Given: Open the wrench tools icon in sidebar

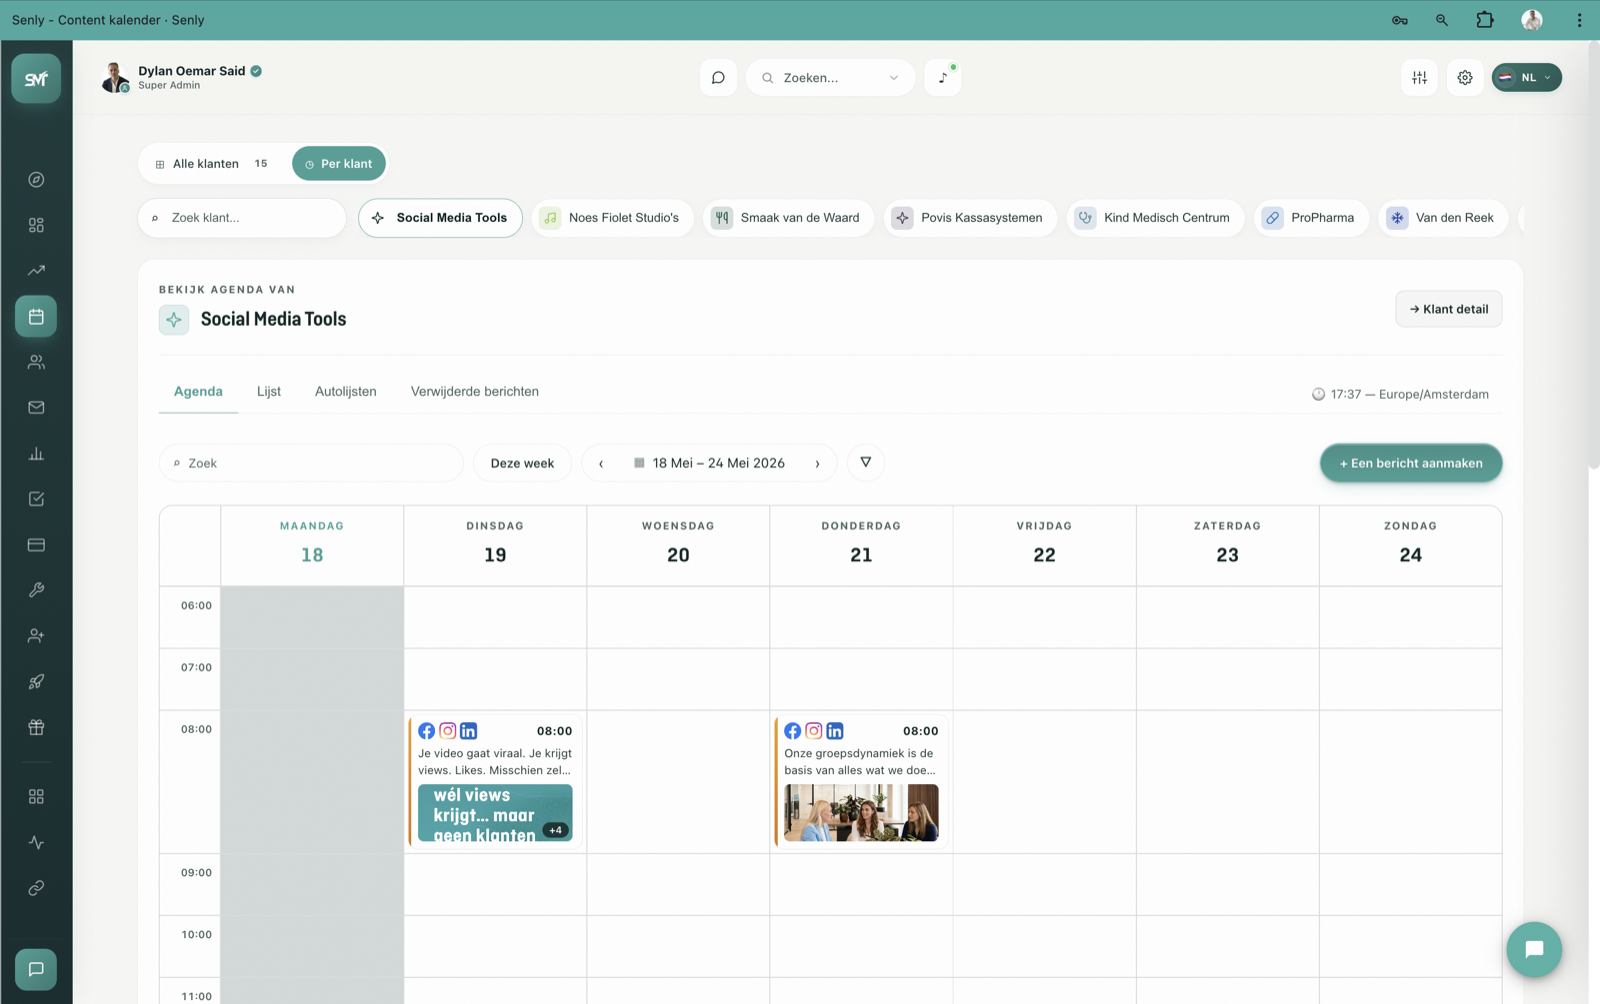Looking at the screenshot, I should pos(36,590).
